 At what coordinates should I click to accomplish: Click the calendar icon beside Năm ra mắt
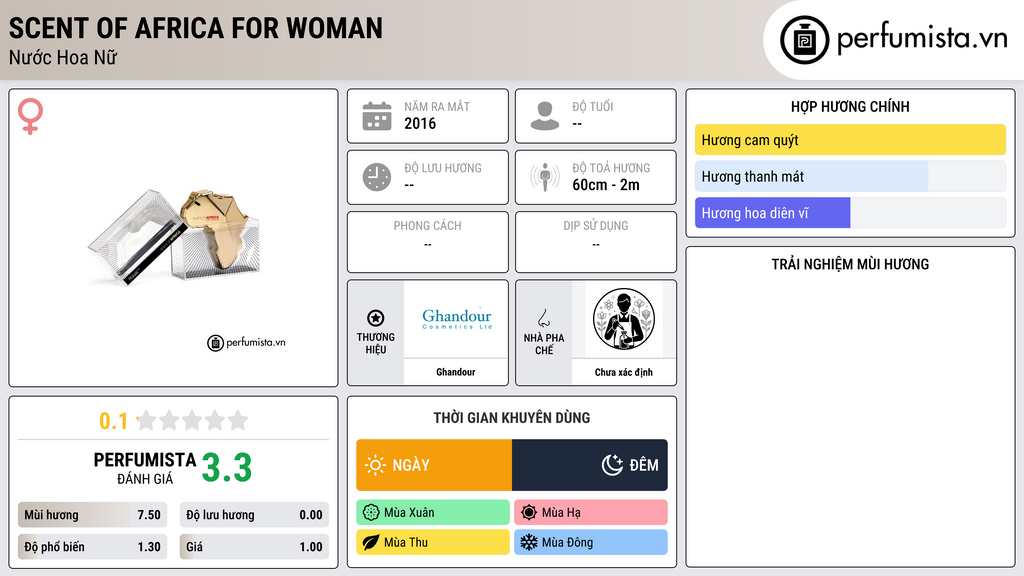[377, 116]
